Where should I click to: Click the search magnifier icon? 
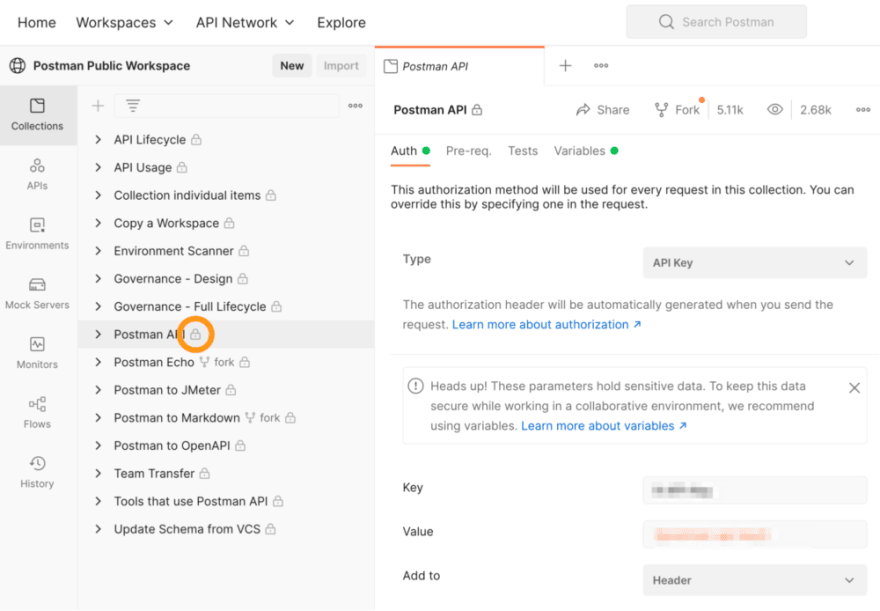point(666,22)
